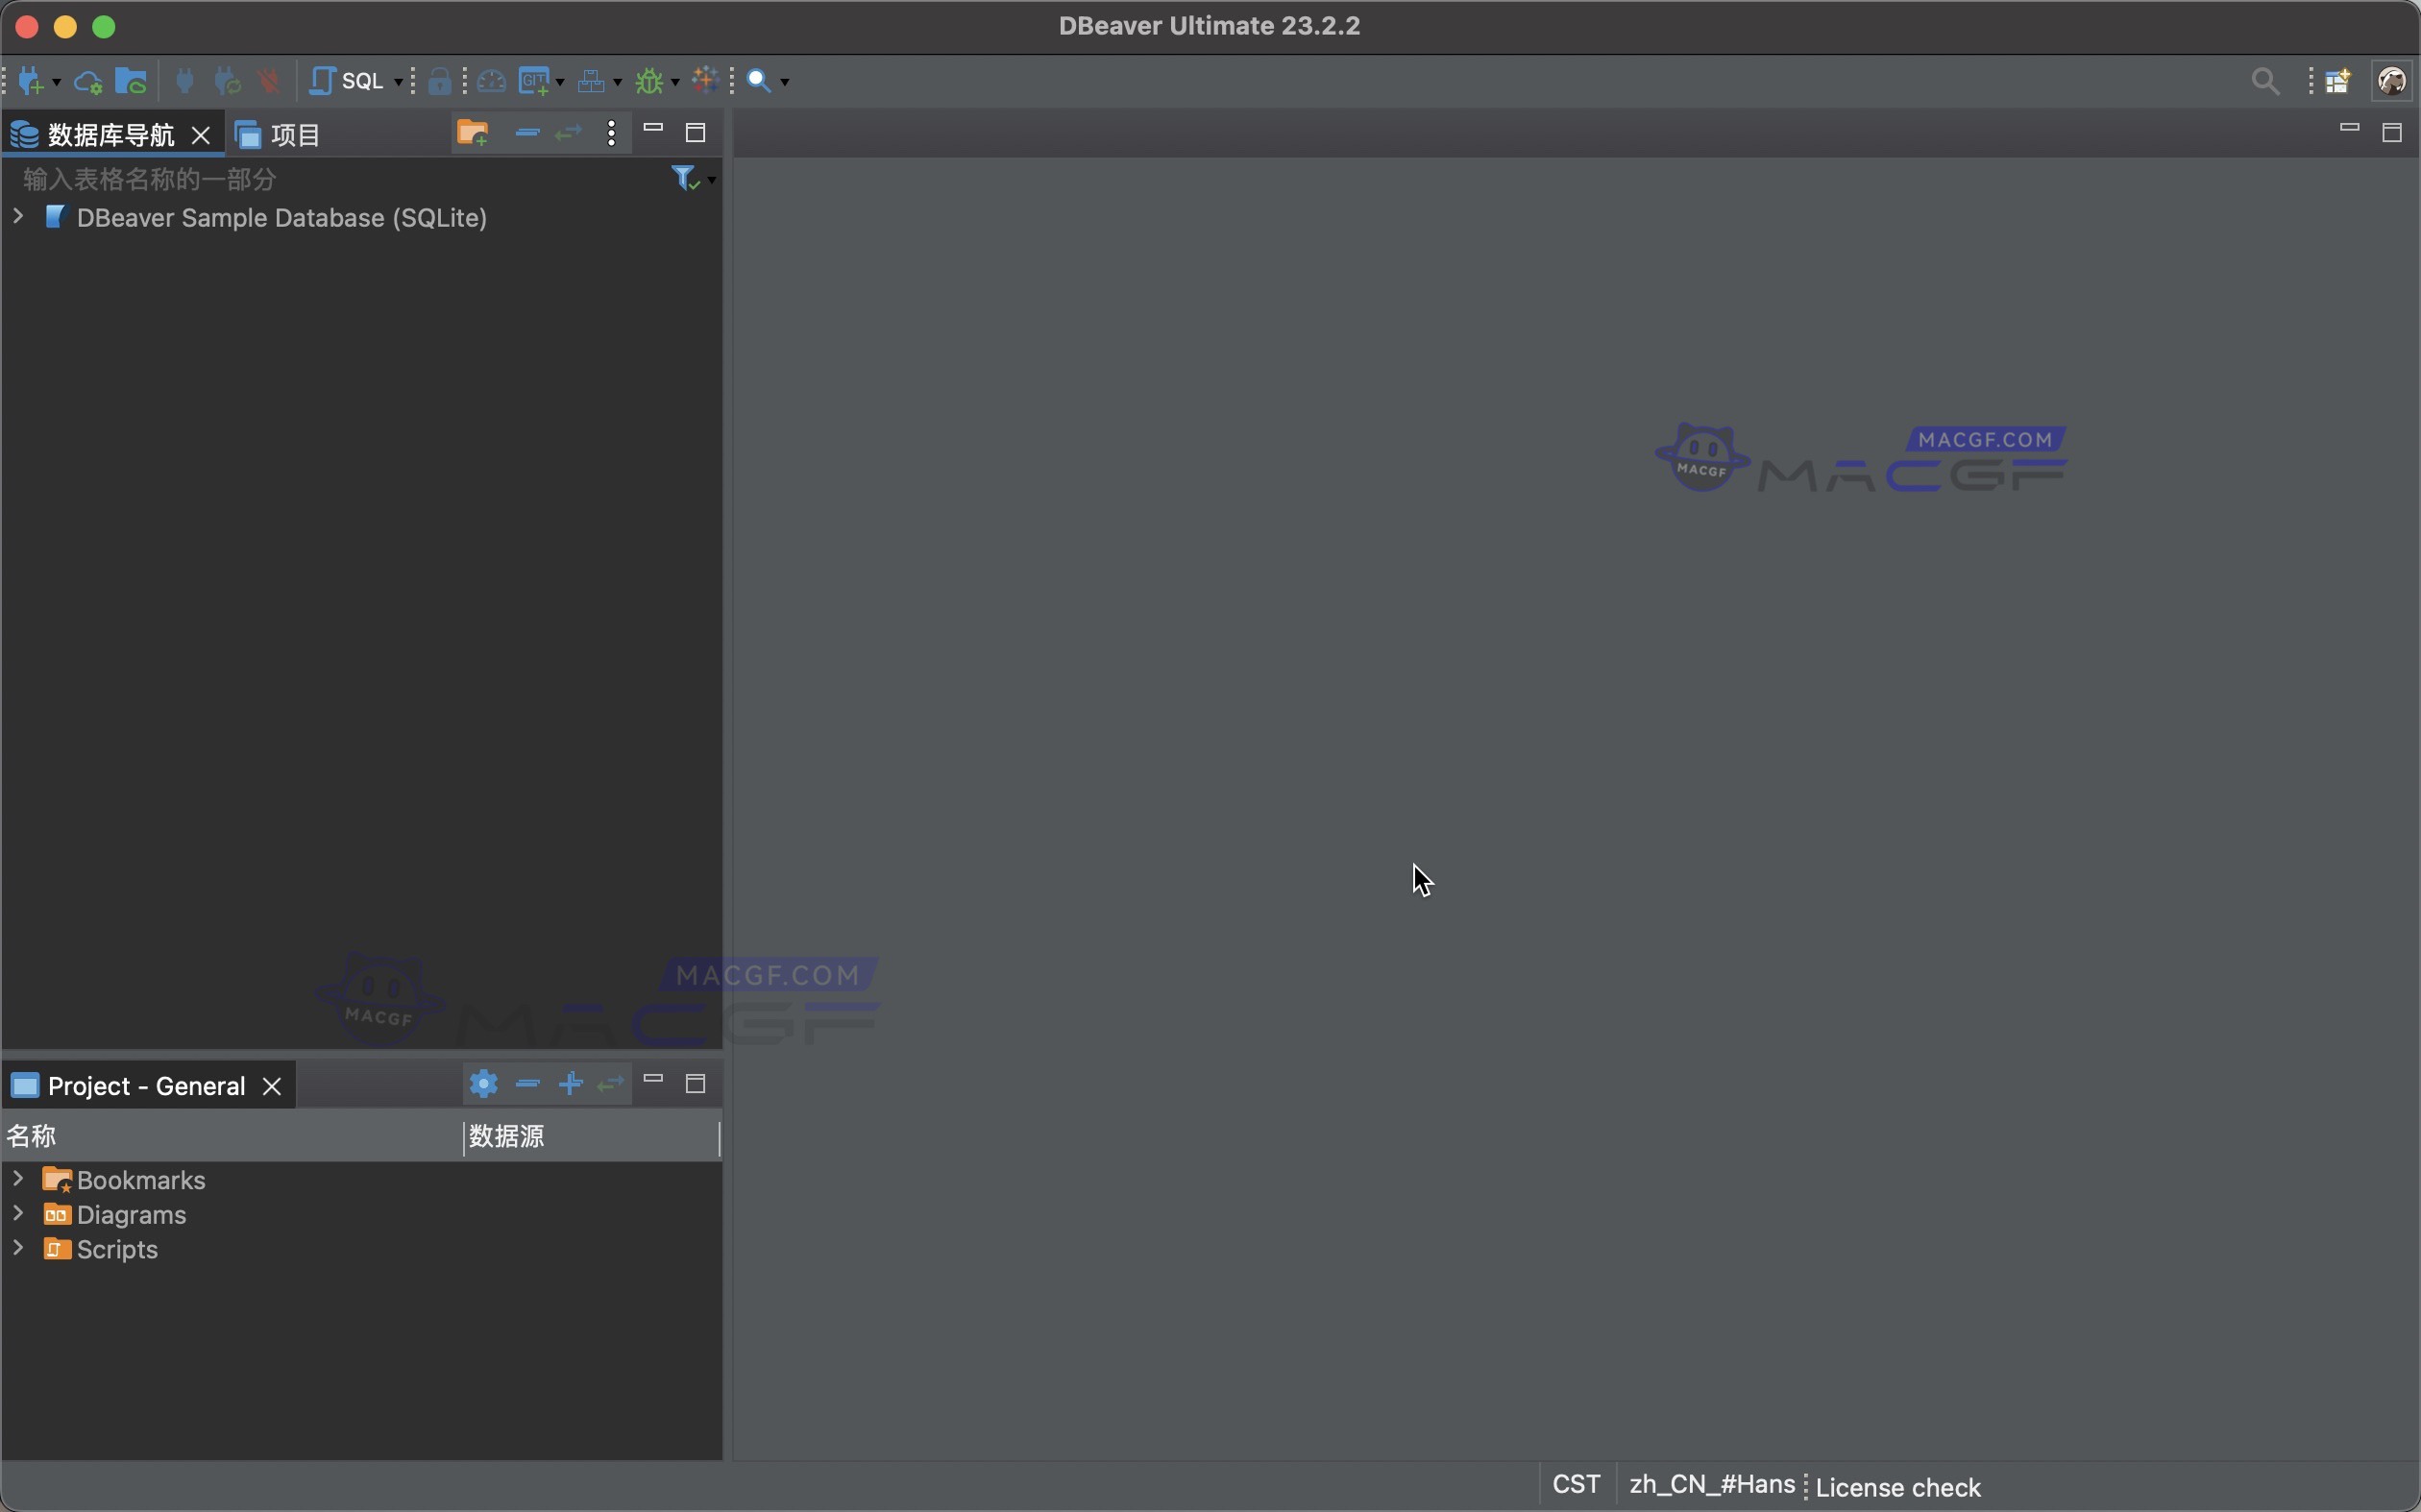Select DBeaver Sample Database (SQLite) connection
The image size is (2421, 1512).
(281, 218)
